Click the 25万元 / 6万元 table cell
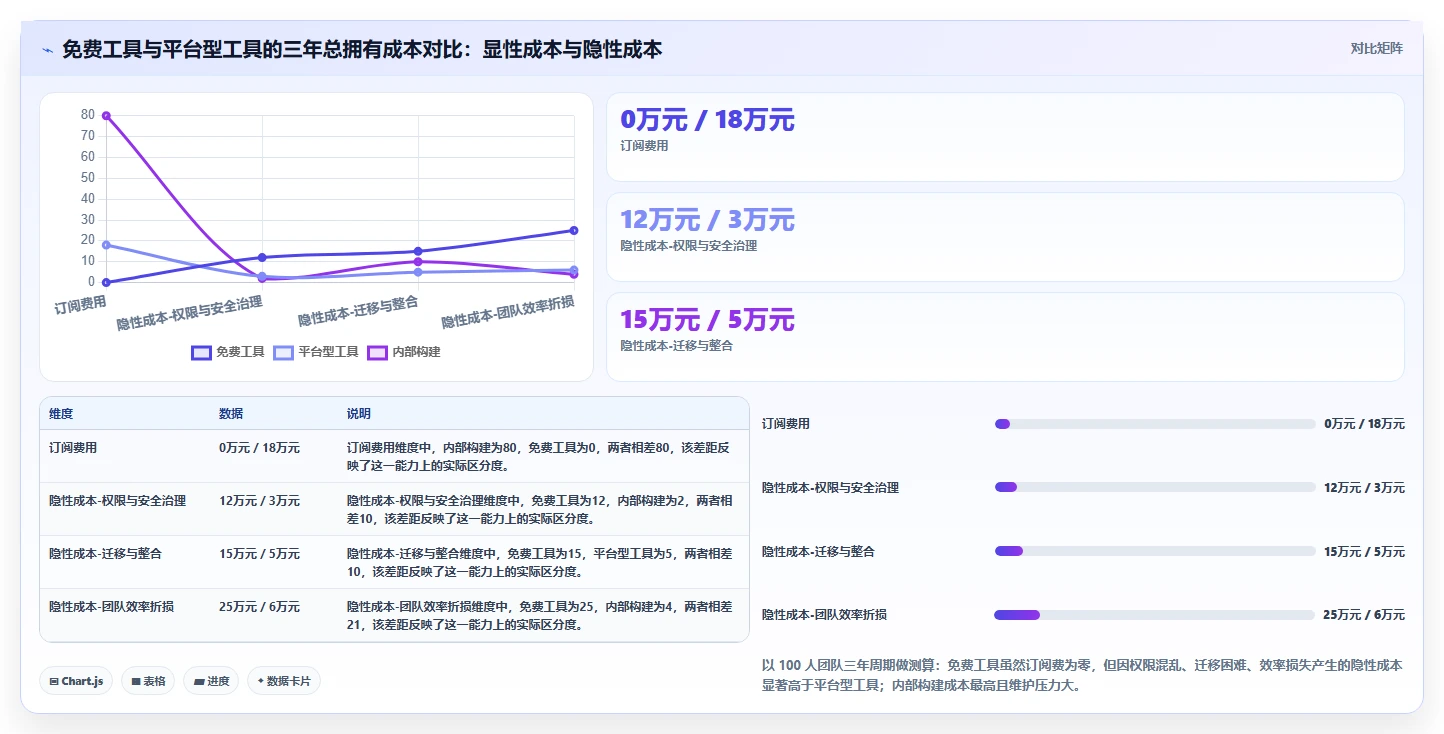The image size is (1444, 734). pyautogui.click(x=274, y=615)
